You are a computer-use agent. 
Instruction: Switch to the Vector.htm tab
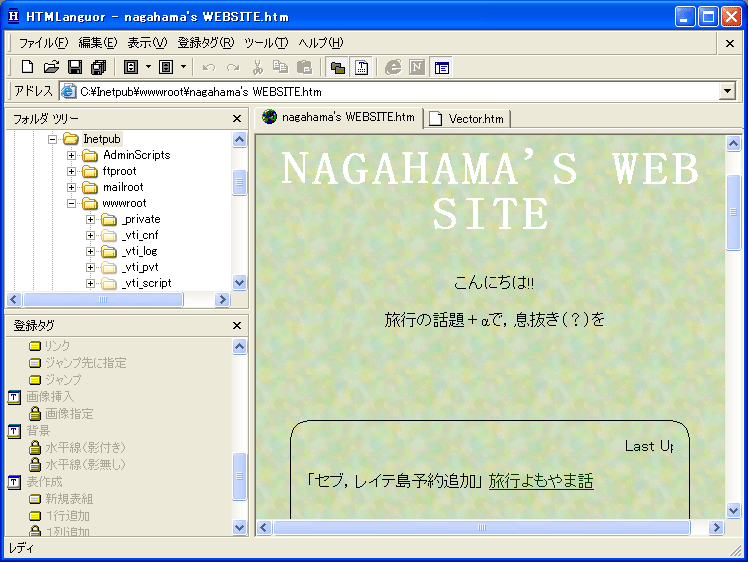pyautogui.click(x=469, y=118)
